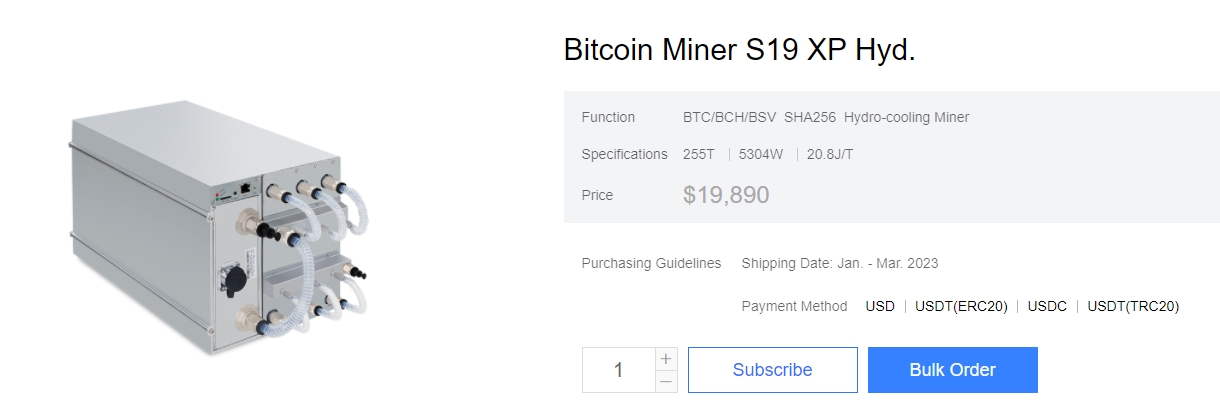Select USD payment method
The width and height of the screenshot is (1220, 416).
(x=880, y=306)
